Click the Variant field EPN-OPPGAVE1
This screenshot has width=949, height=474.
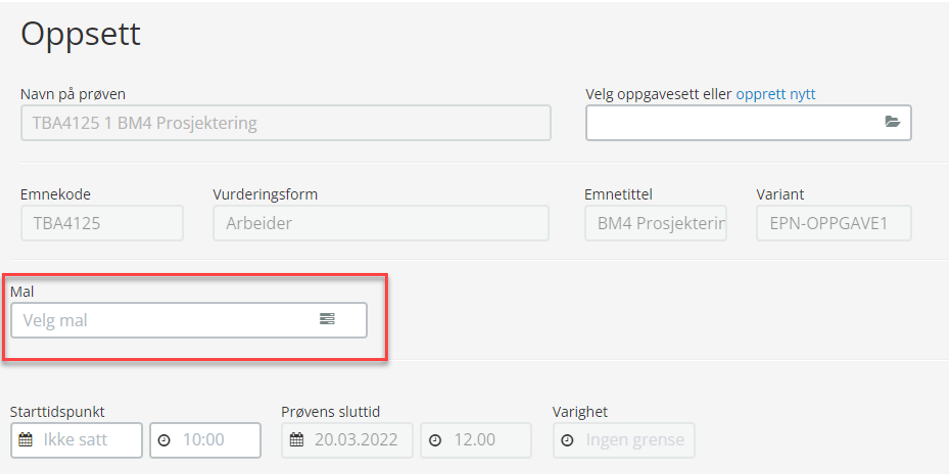(834, 223)
